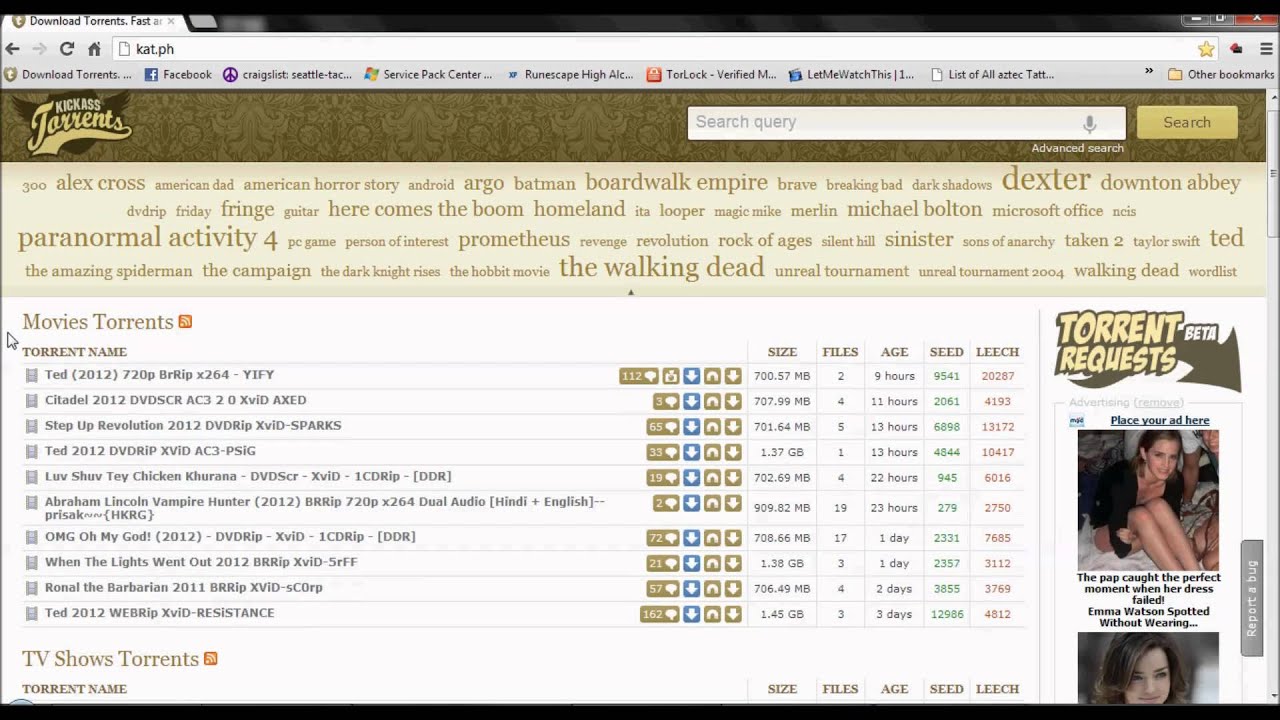The width and height of the screenshot is (1280, 720).
Task: Click the boardwalk empire tag
Action: coord(676,182)
